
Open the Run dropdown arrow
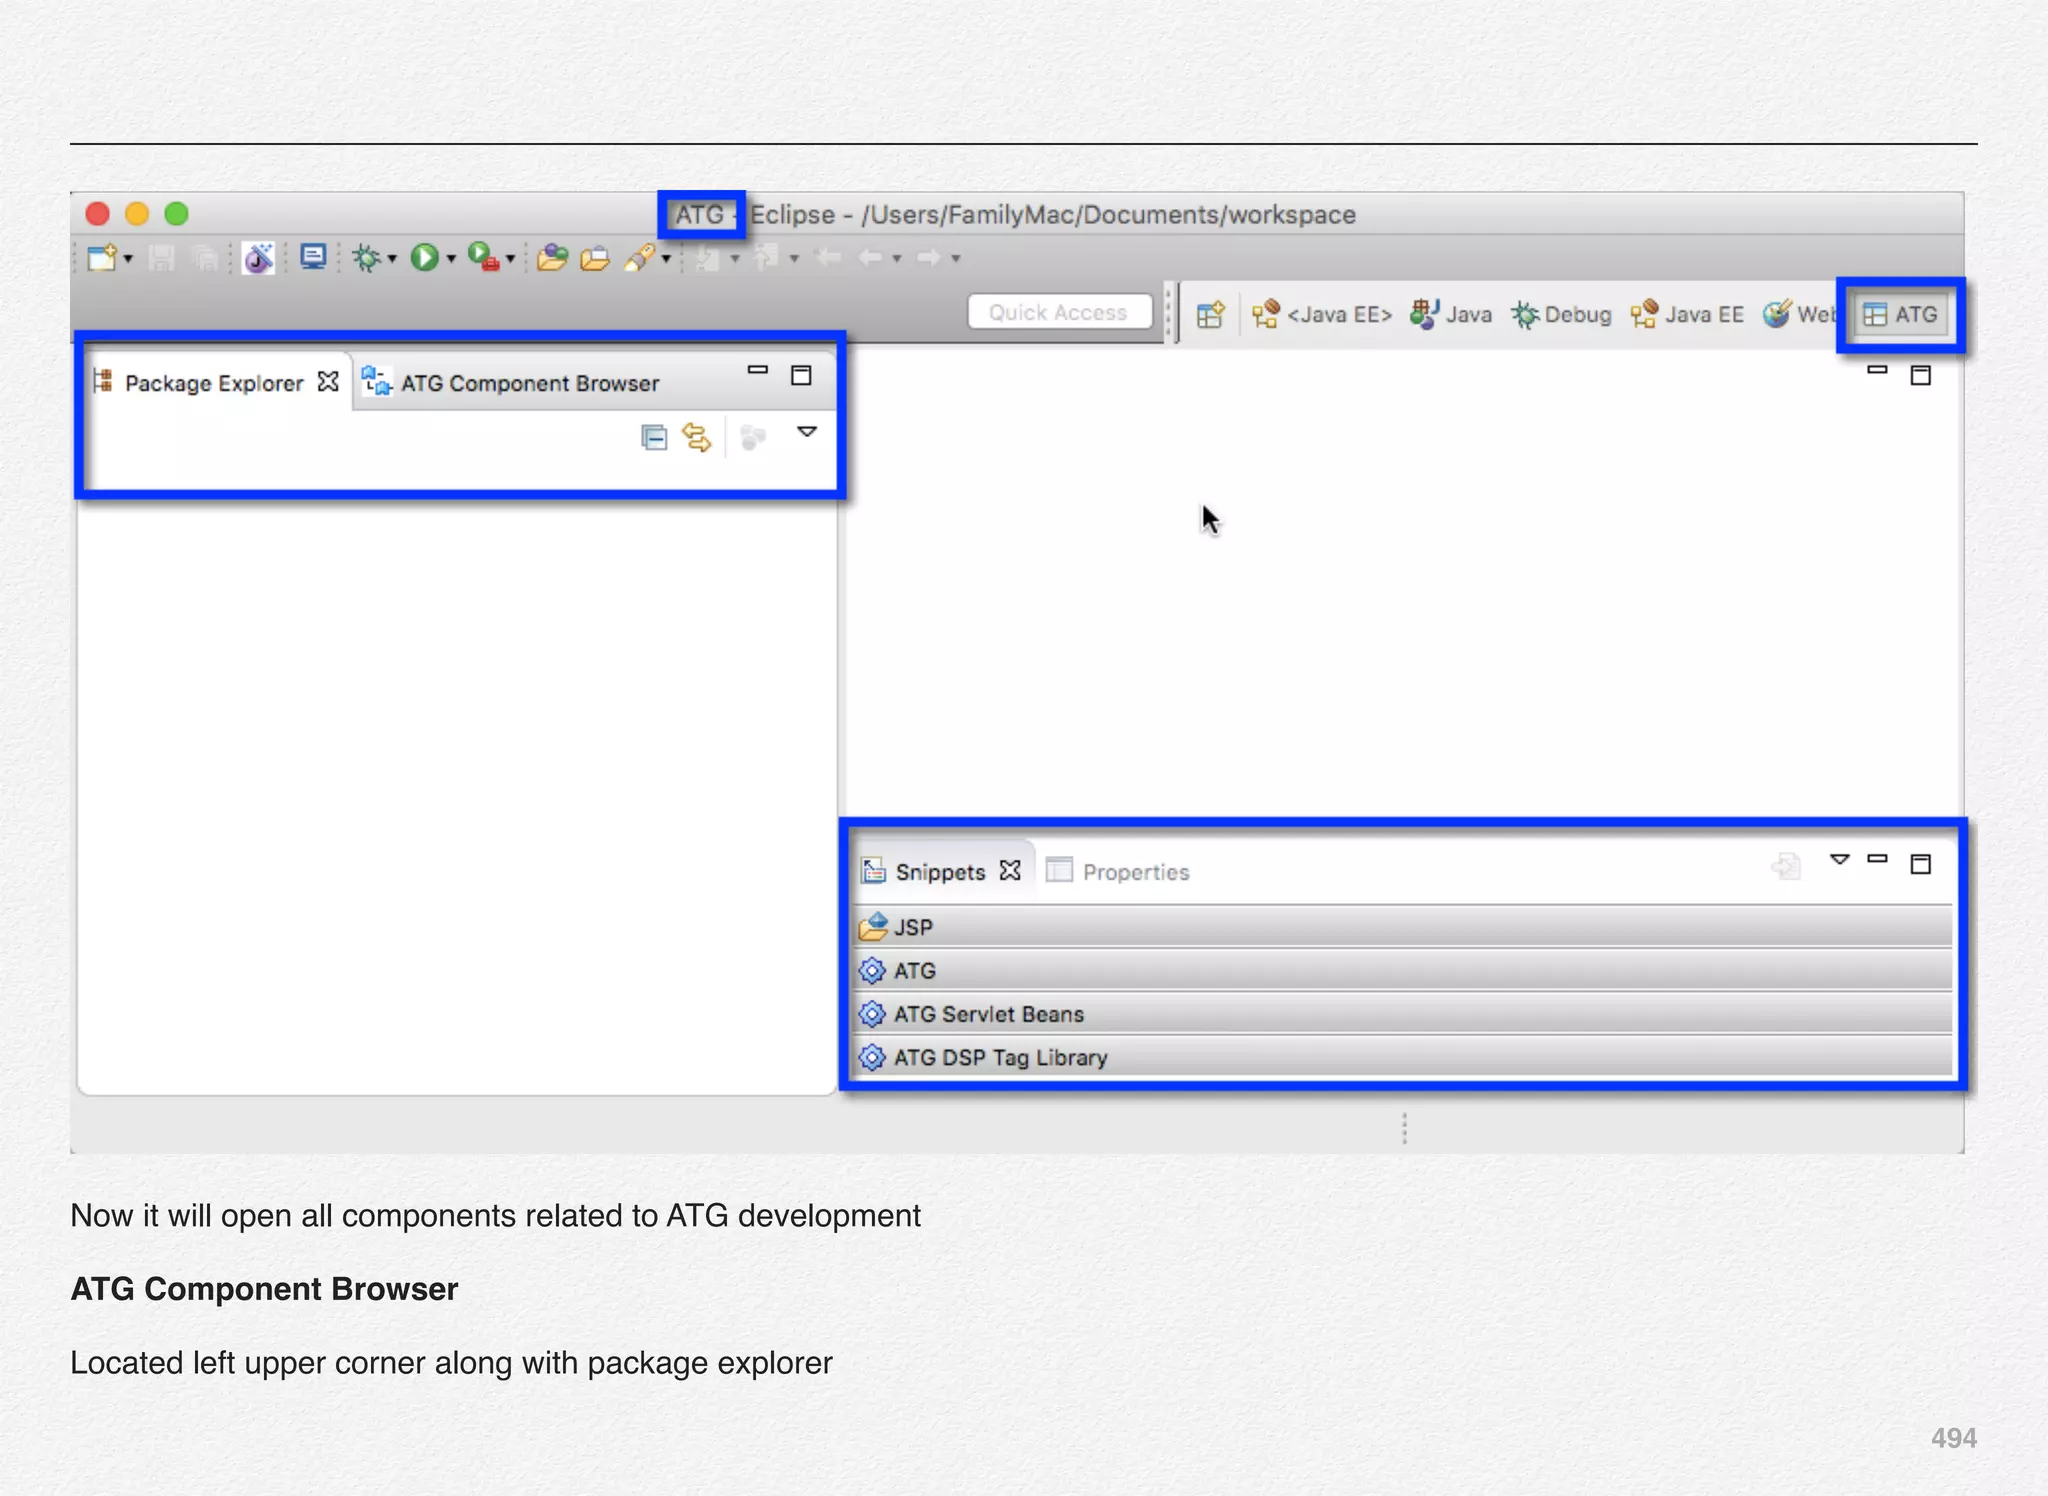click(x=451, y=260)
